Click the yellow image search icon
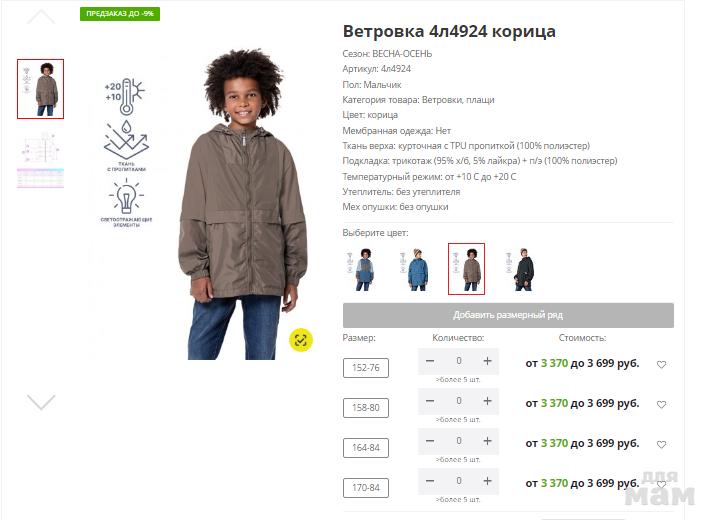The image size is (710, 520). pos(301,340)
